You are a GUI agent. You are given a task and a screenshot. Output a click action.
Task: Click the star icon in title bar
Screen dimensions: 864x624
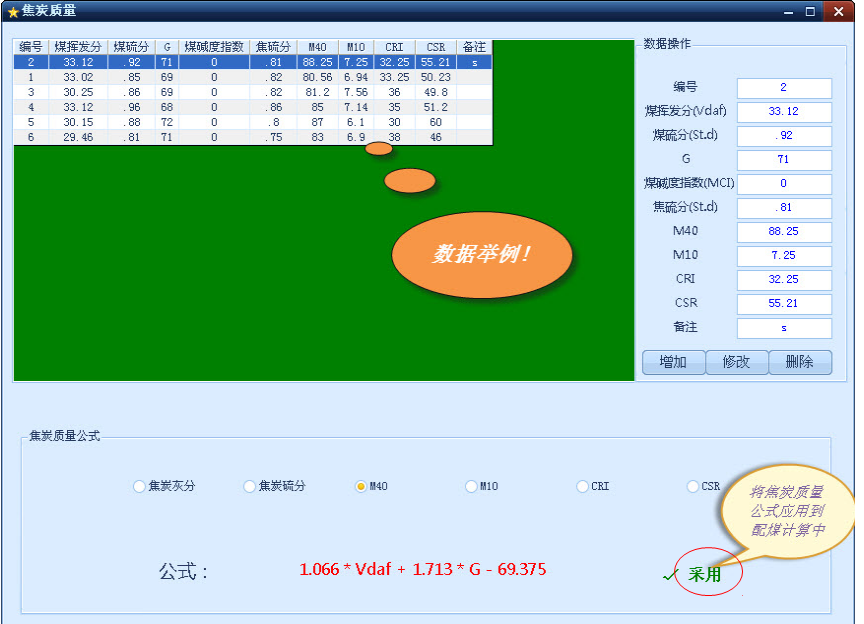pyautogui.click(x=13, y=12)
